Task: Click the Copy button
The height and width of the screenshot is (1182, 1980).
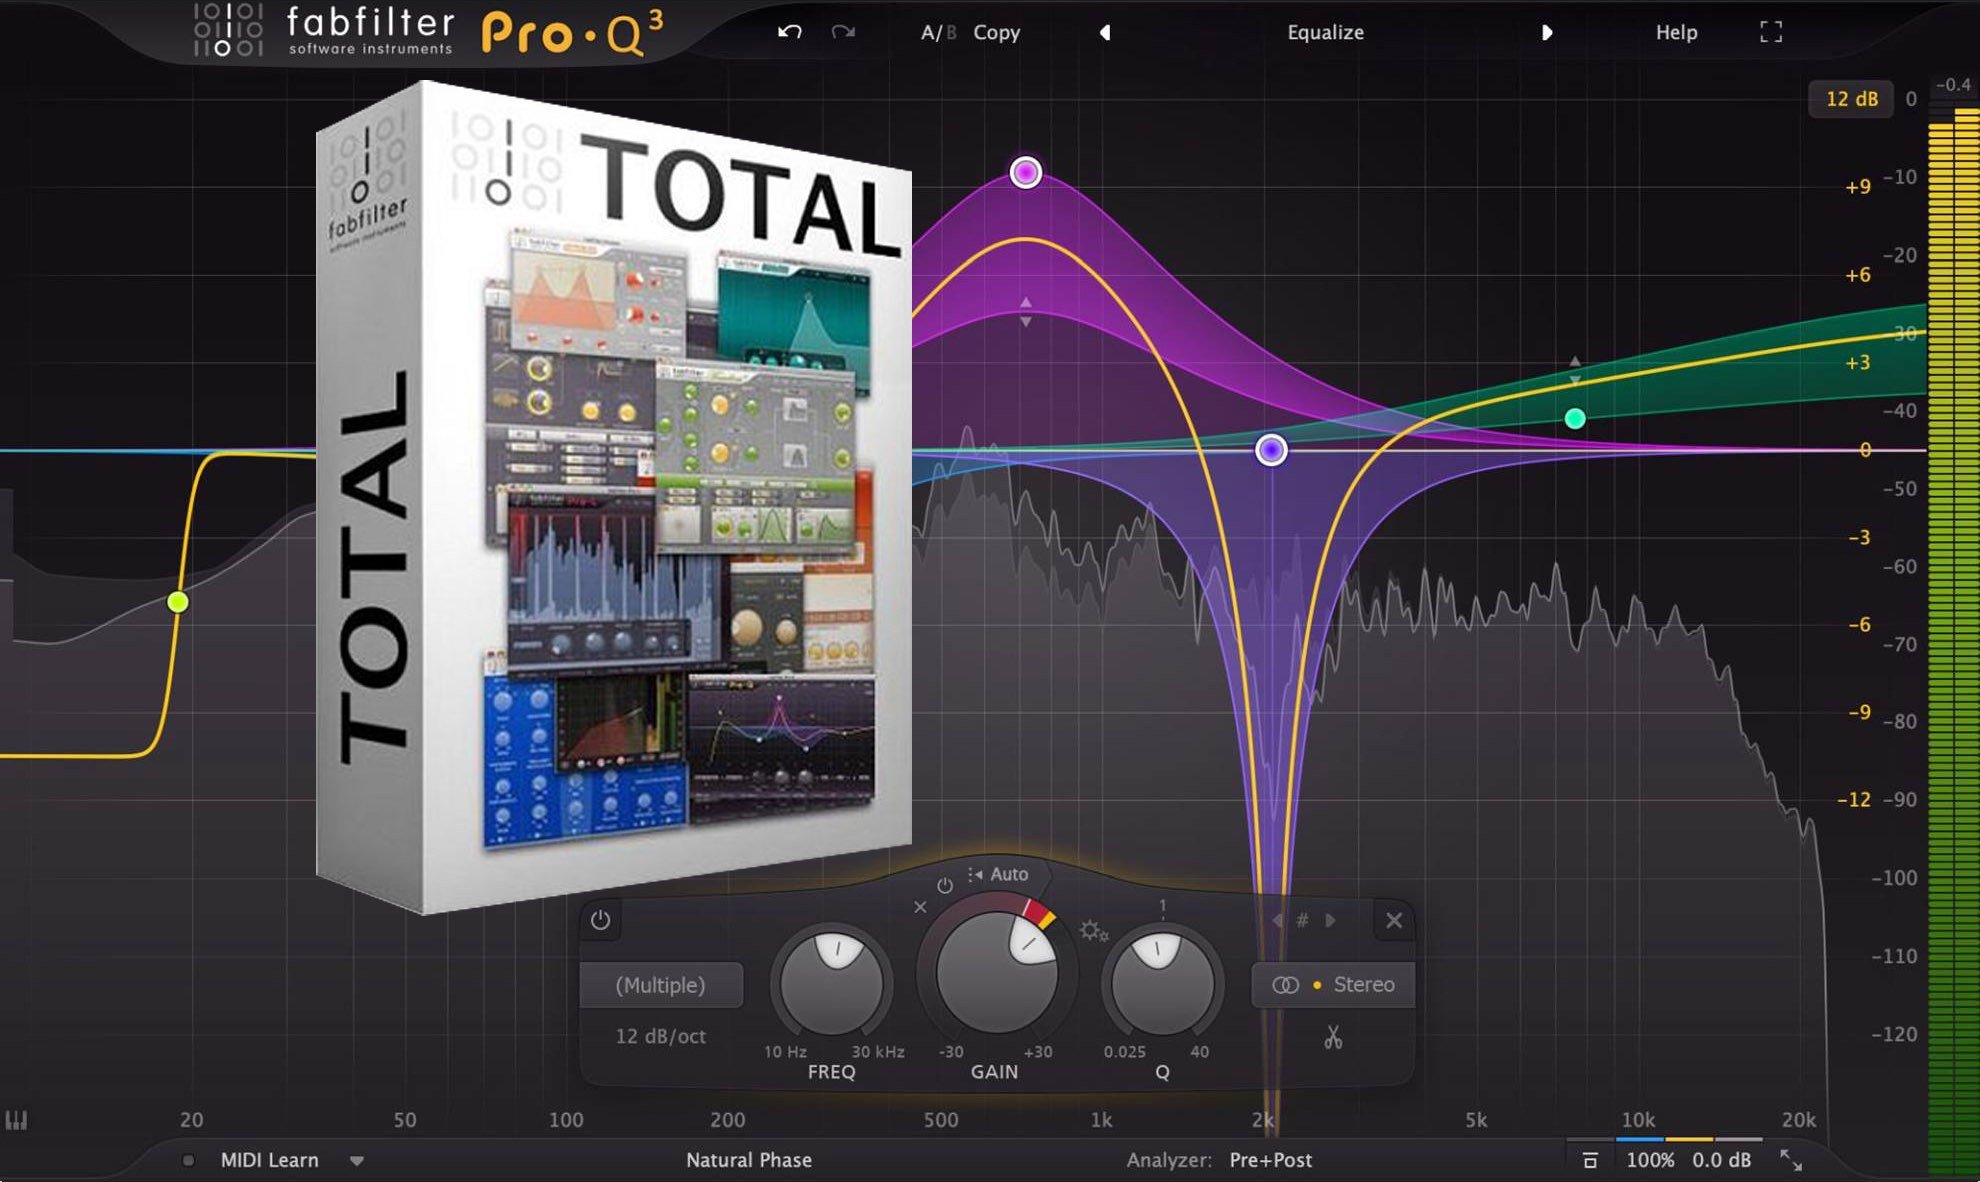Action: click(996, 32)
